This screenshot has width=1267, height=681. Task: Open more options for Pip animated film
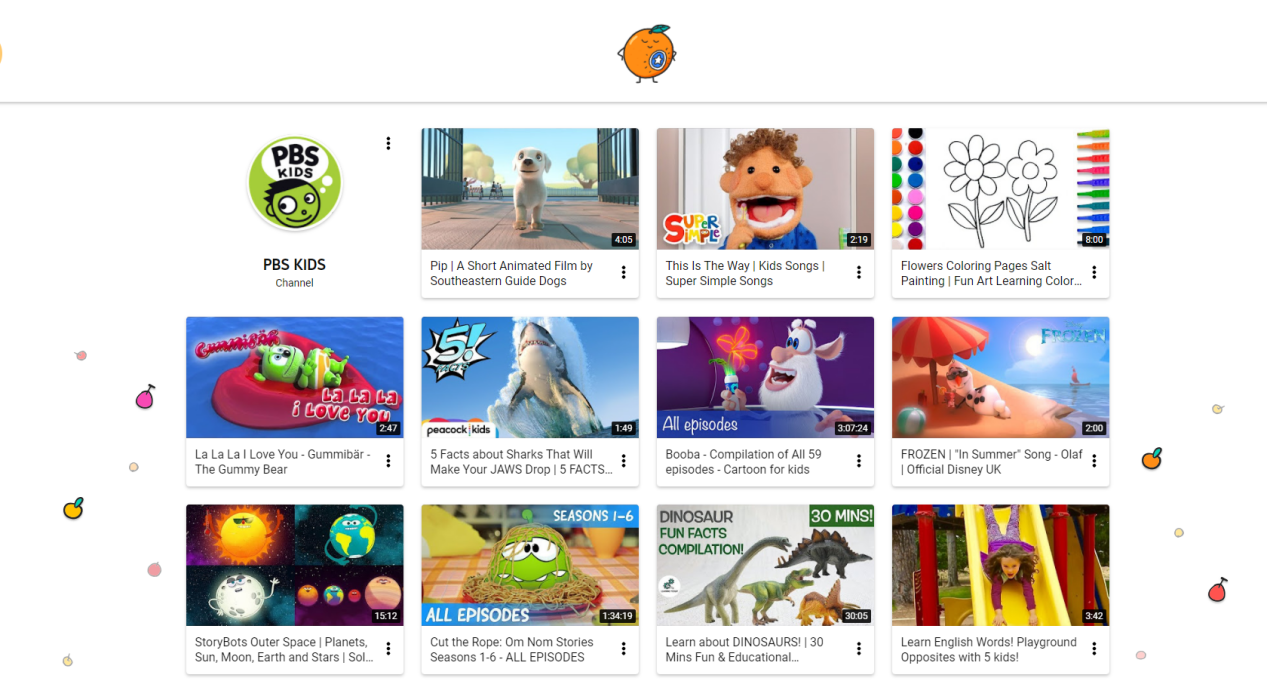[623, 272]
